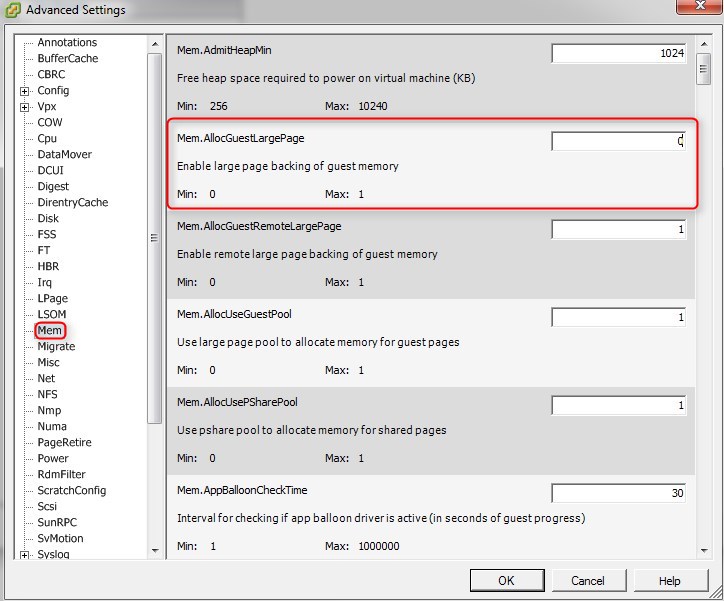
Task: Select Mem in the settings tree
Action: click(x=50, y=330)
